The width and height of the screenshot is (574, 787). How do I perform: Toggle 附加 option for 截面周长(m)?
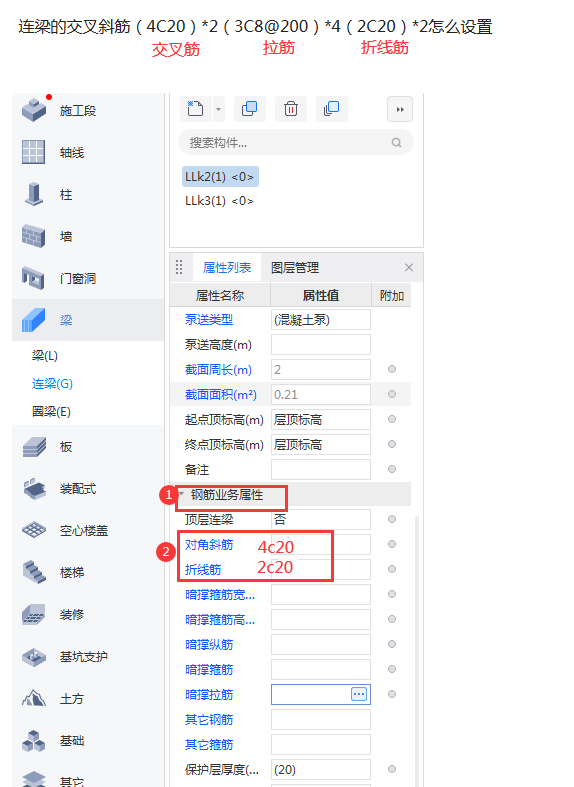[x=392, y=369]
